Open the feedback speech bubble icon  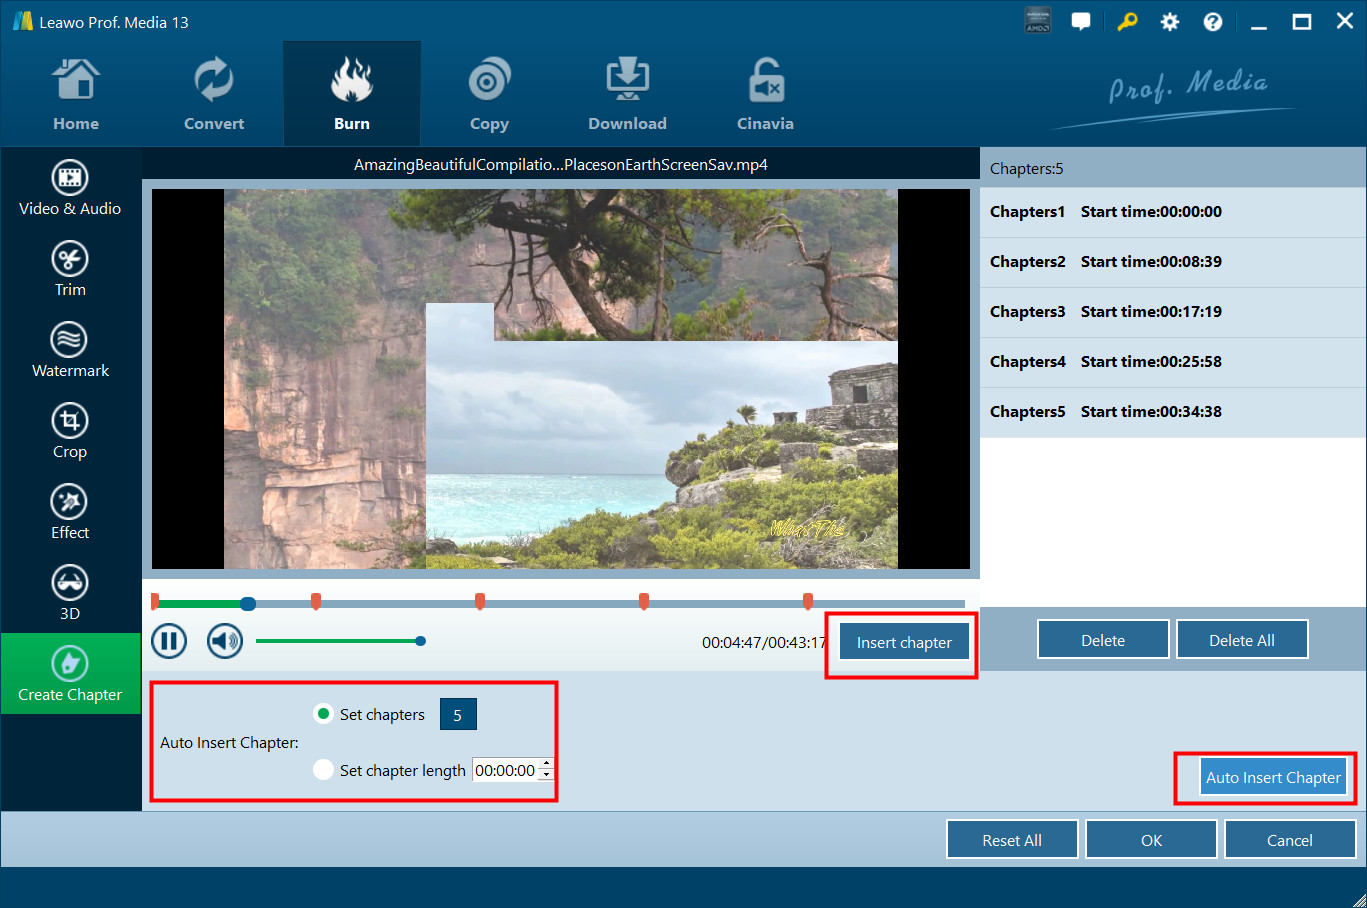(x=1081, y=21)
